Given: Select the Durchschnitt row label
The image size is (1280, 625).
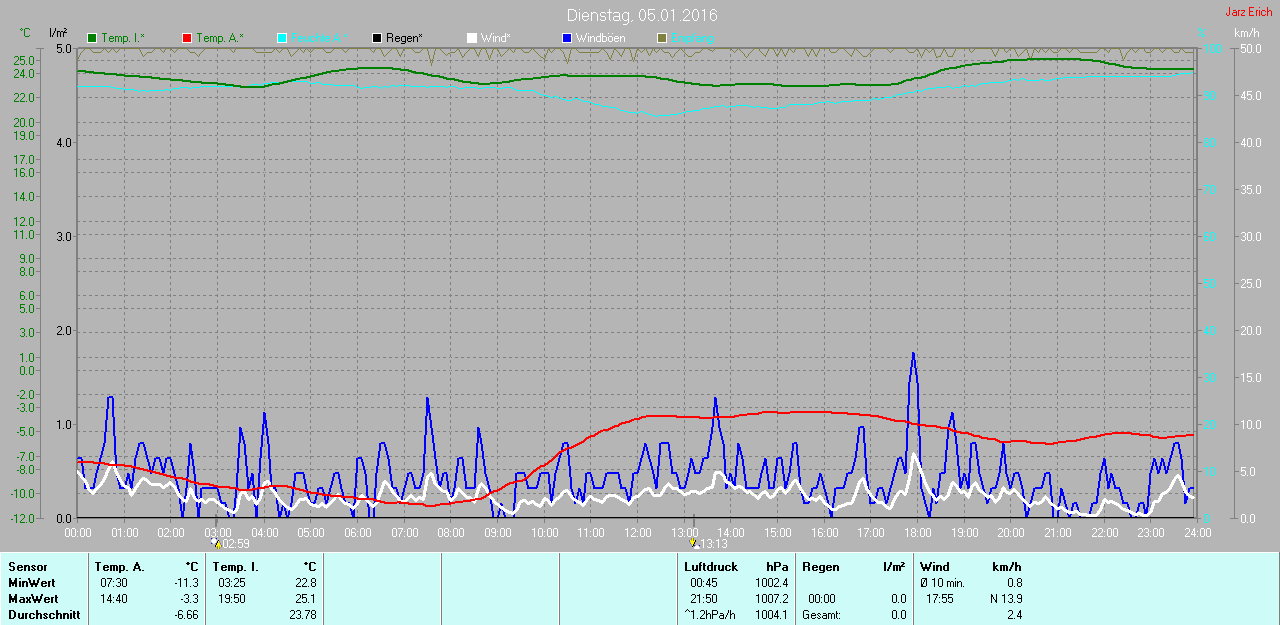Looking at the screenshot, I should pos(44,615).
